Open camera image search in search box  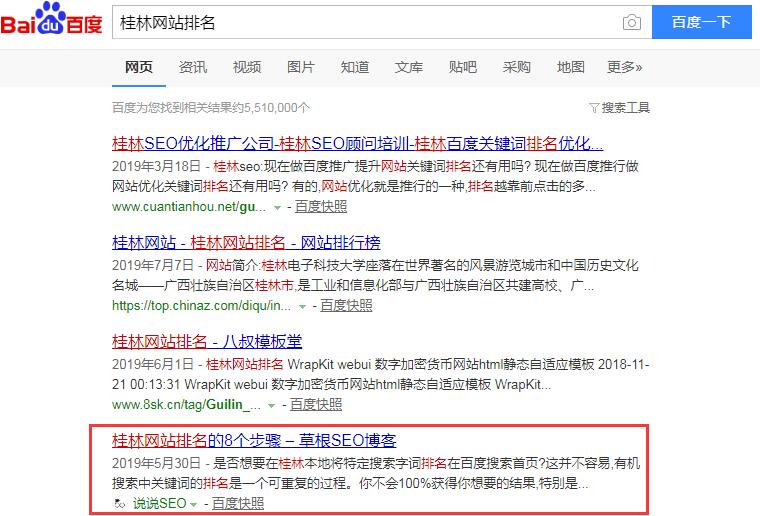click(x=631, y=22)
